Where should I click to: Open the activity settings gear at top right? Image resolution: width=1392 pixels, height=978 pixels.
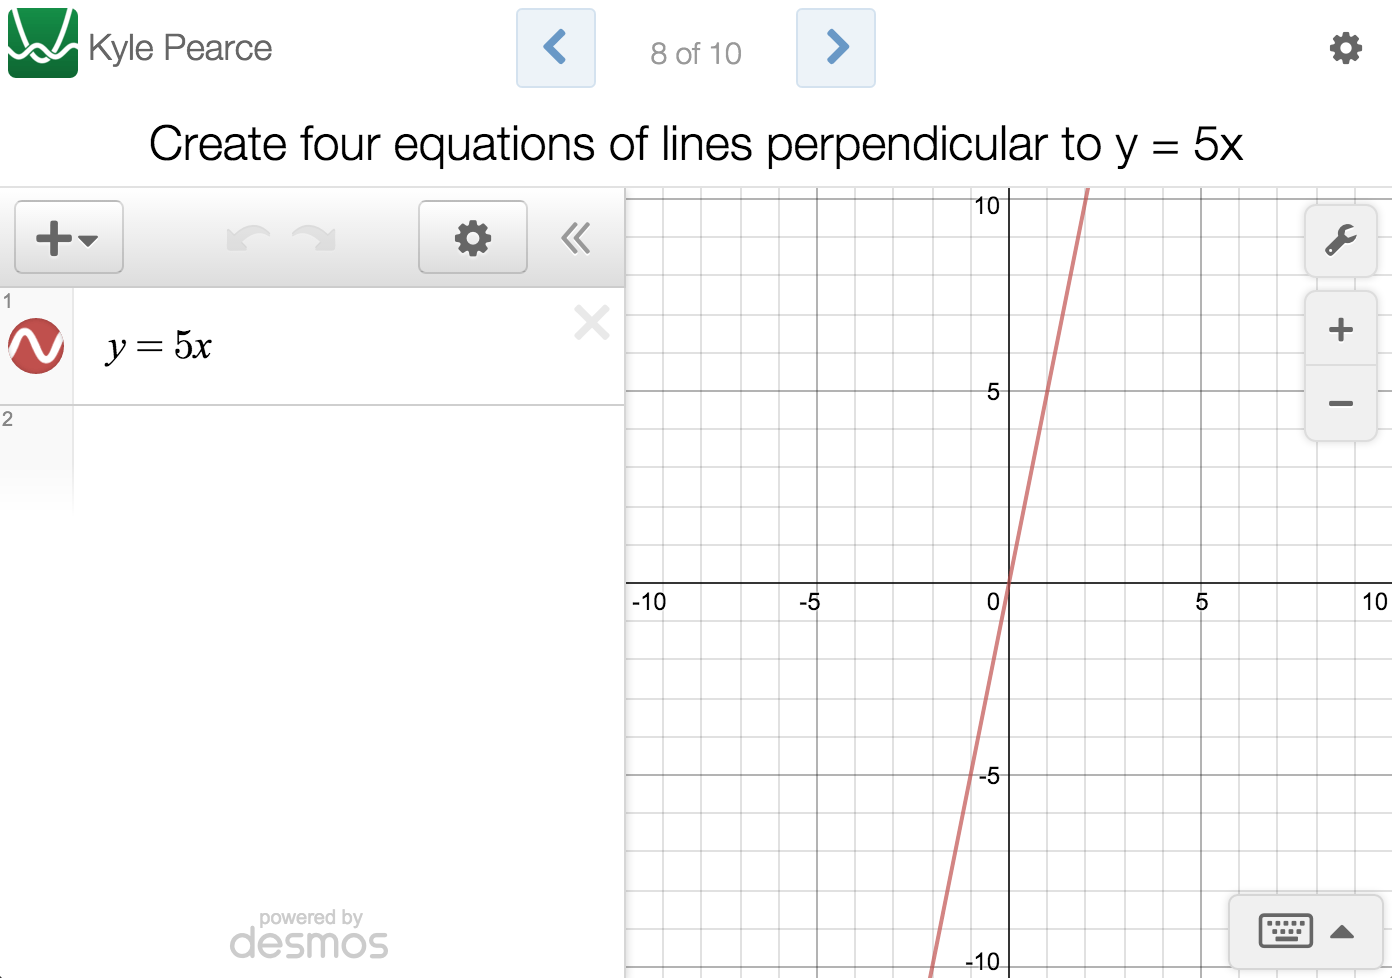click(1346, 47)
